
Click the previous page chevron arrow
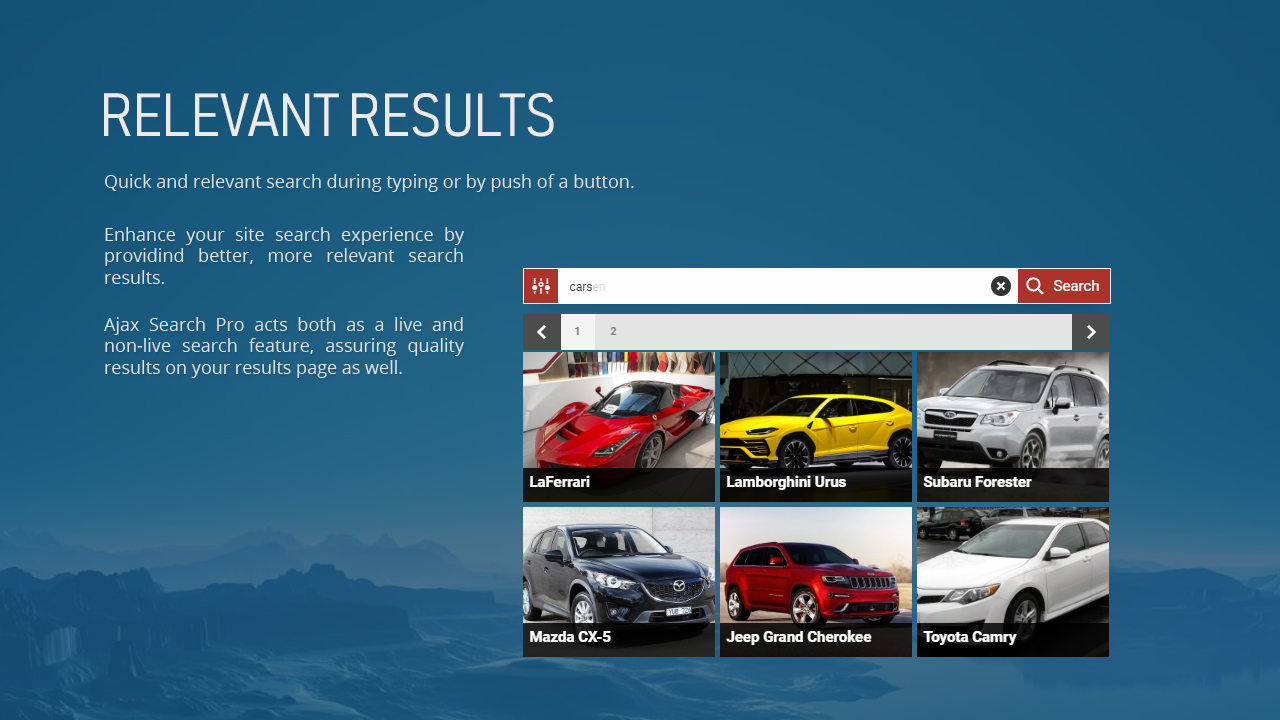click(542, 331)
